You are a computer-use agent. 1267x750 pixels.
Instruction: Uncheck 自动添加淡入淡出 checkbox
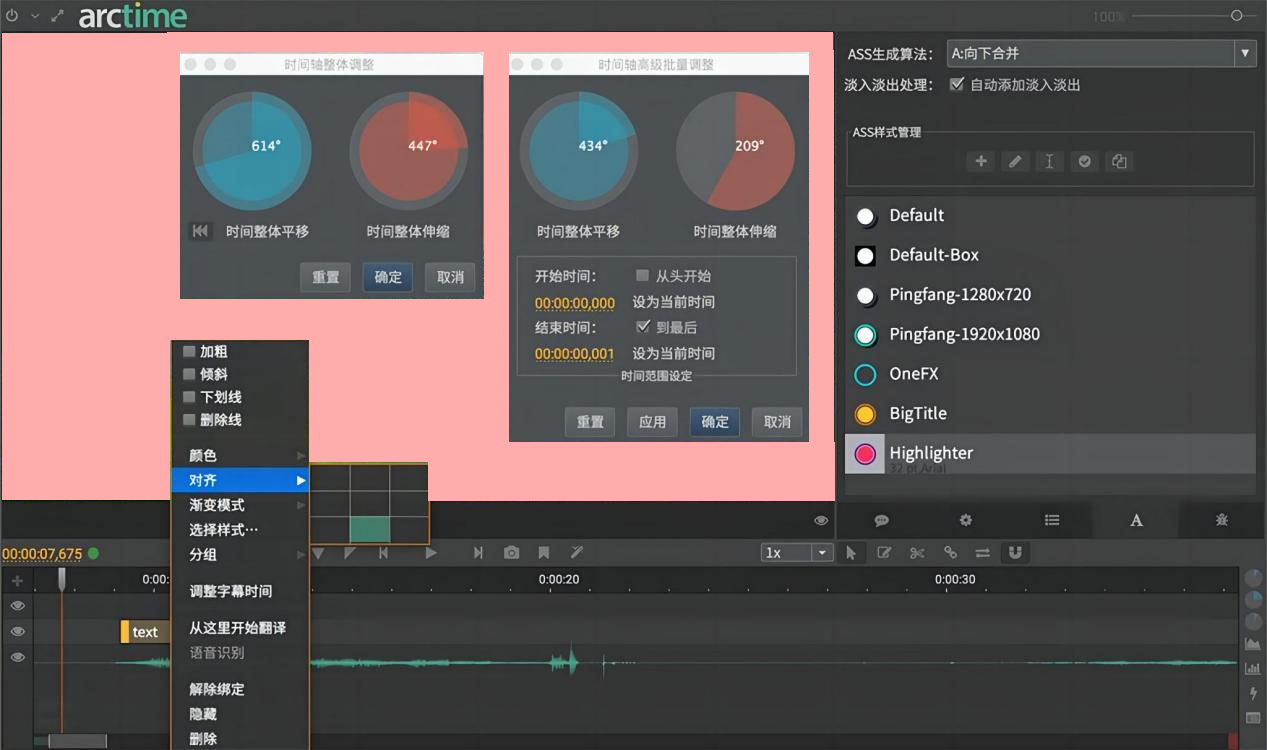(957, 85)
